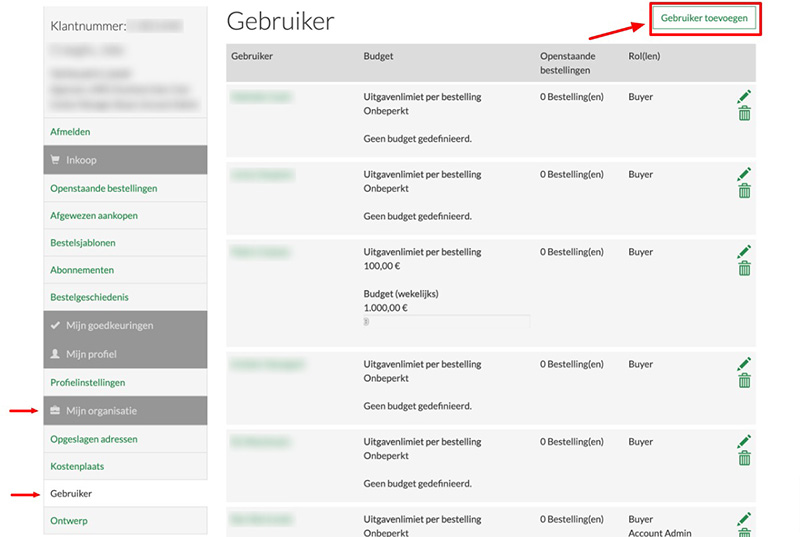800x537 pixels.
Task: Edit the fifth user row with the pencil icon
Action: (744, 441)
